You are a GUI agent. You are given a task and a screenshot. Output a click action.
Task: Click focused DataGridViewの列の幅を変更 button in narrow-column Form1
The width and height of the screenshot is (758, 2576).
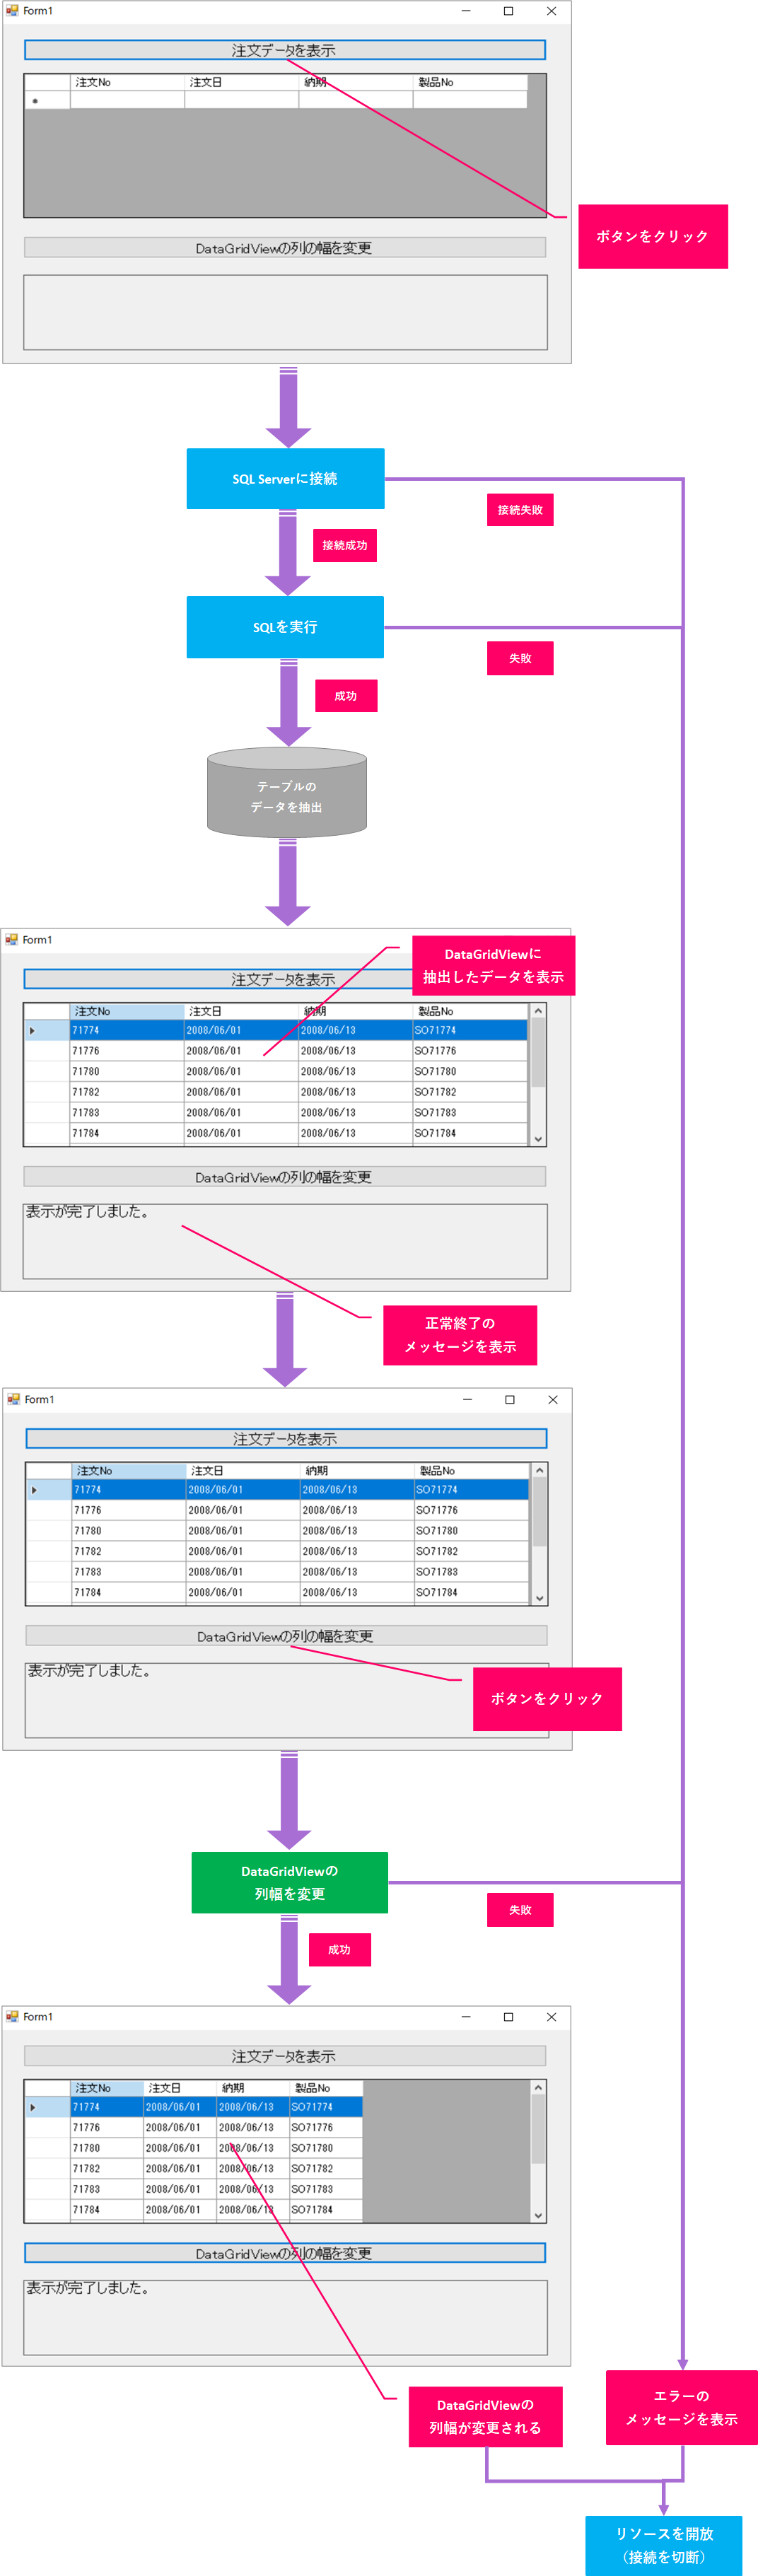pos(285,2253)
